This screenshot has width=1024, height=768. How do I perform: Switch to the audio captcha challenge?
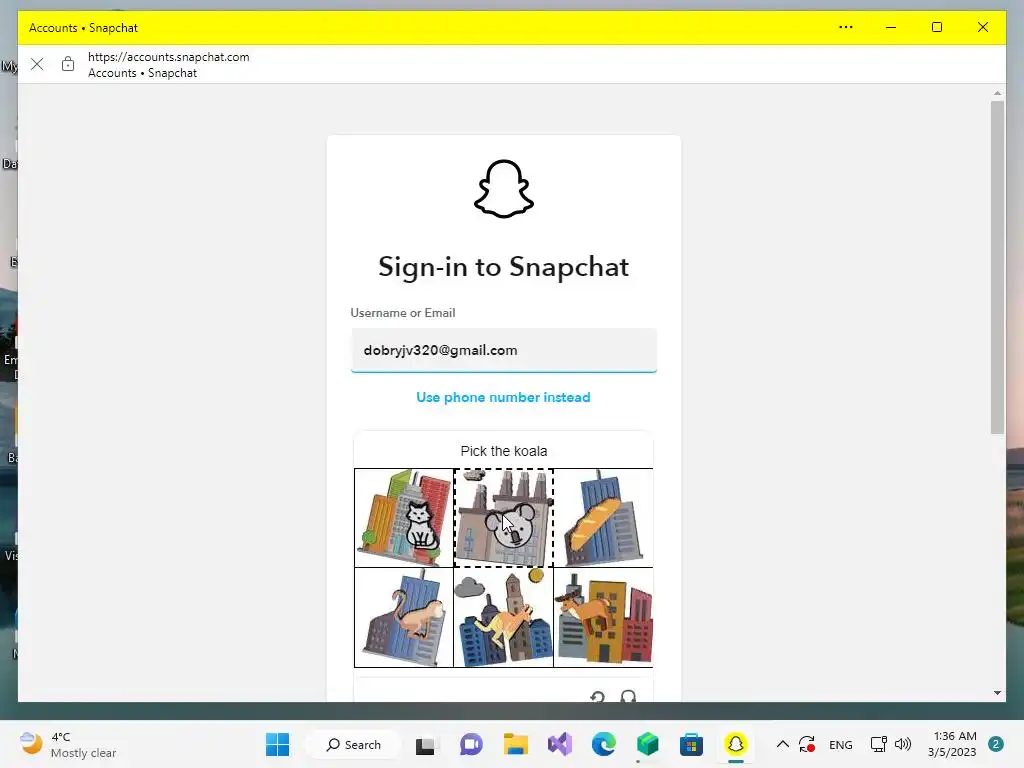(x=628, y=697)
